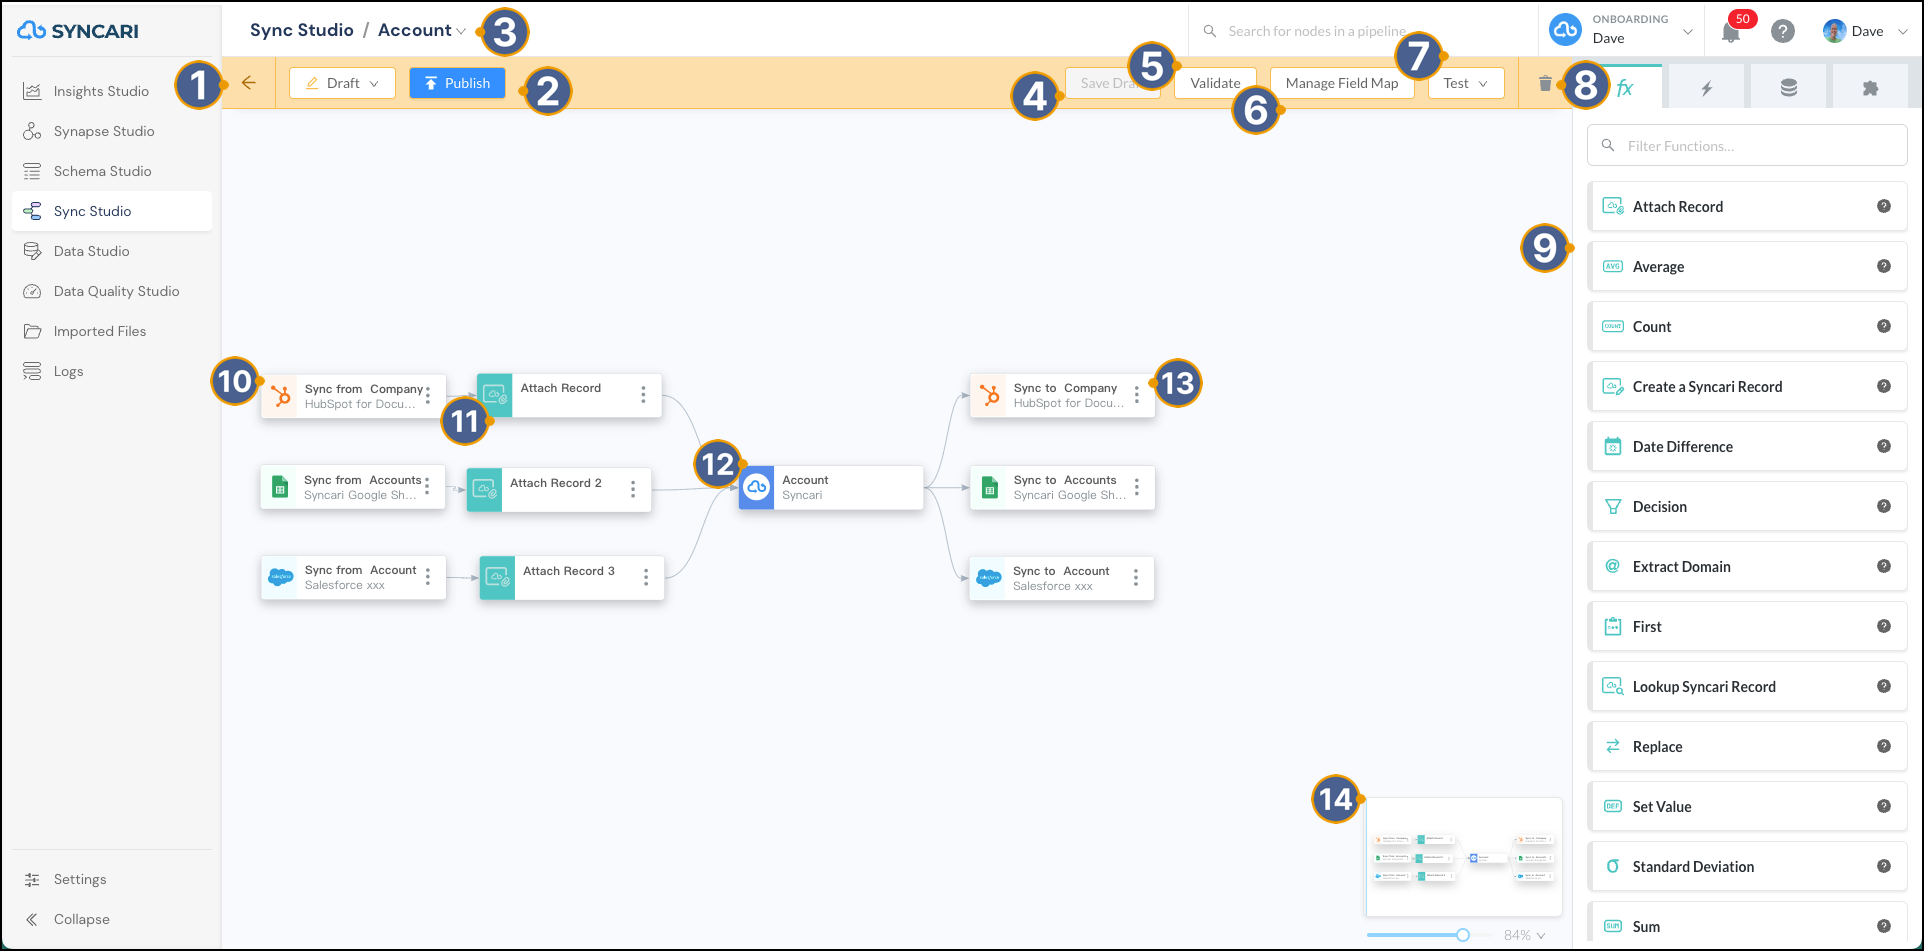1924x951 pixels.
Task: Open the Dave user profile menu
Action: [x=1866, y=31]
